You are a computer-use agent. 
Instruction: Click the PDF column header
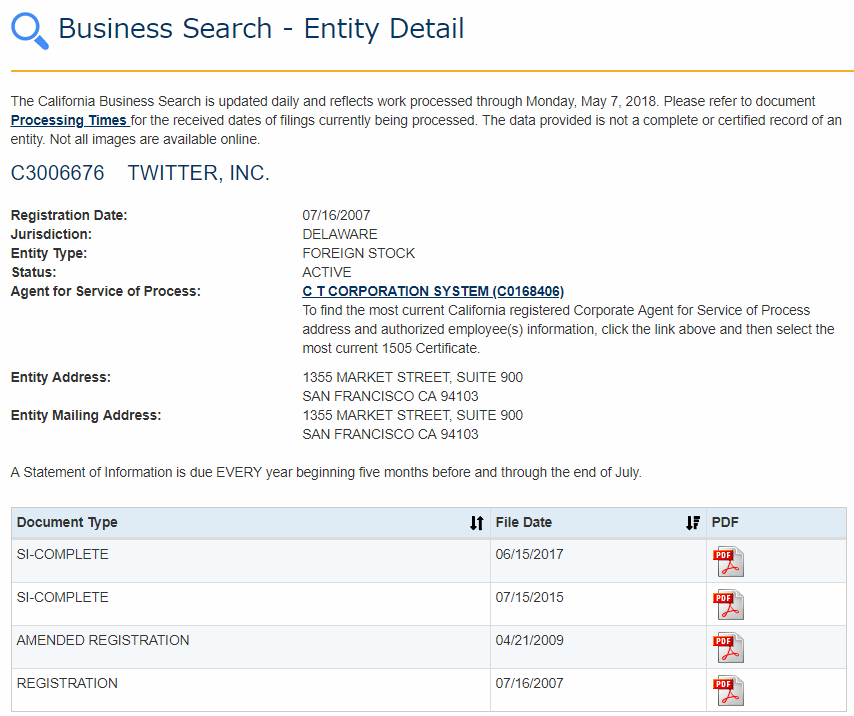coord(725,522)
